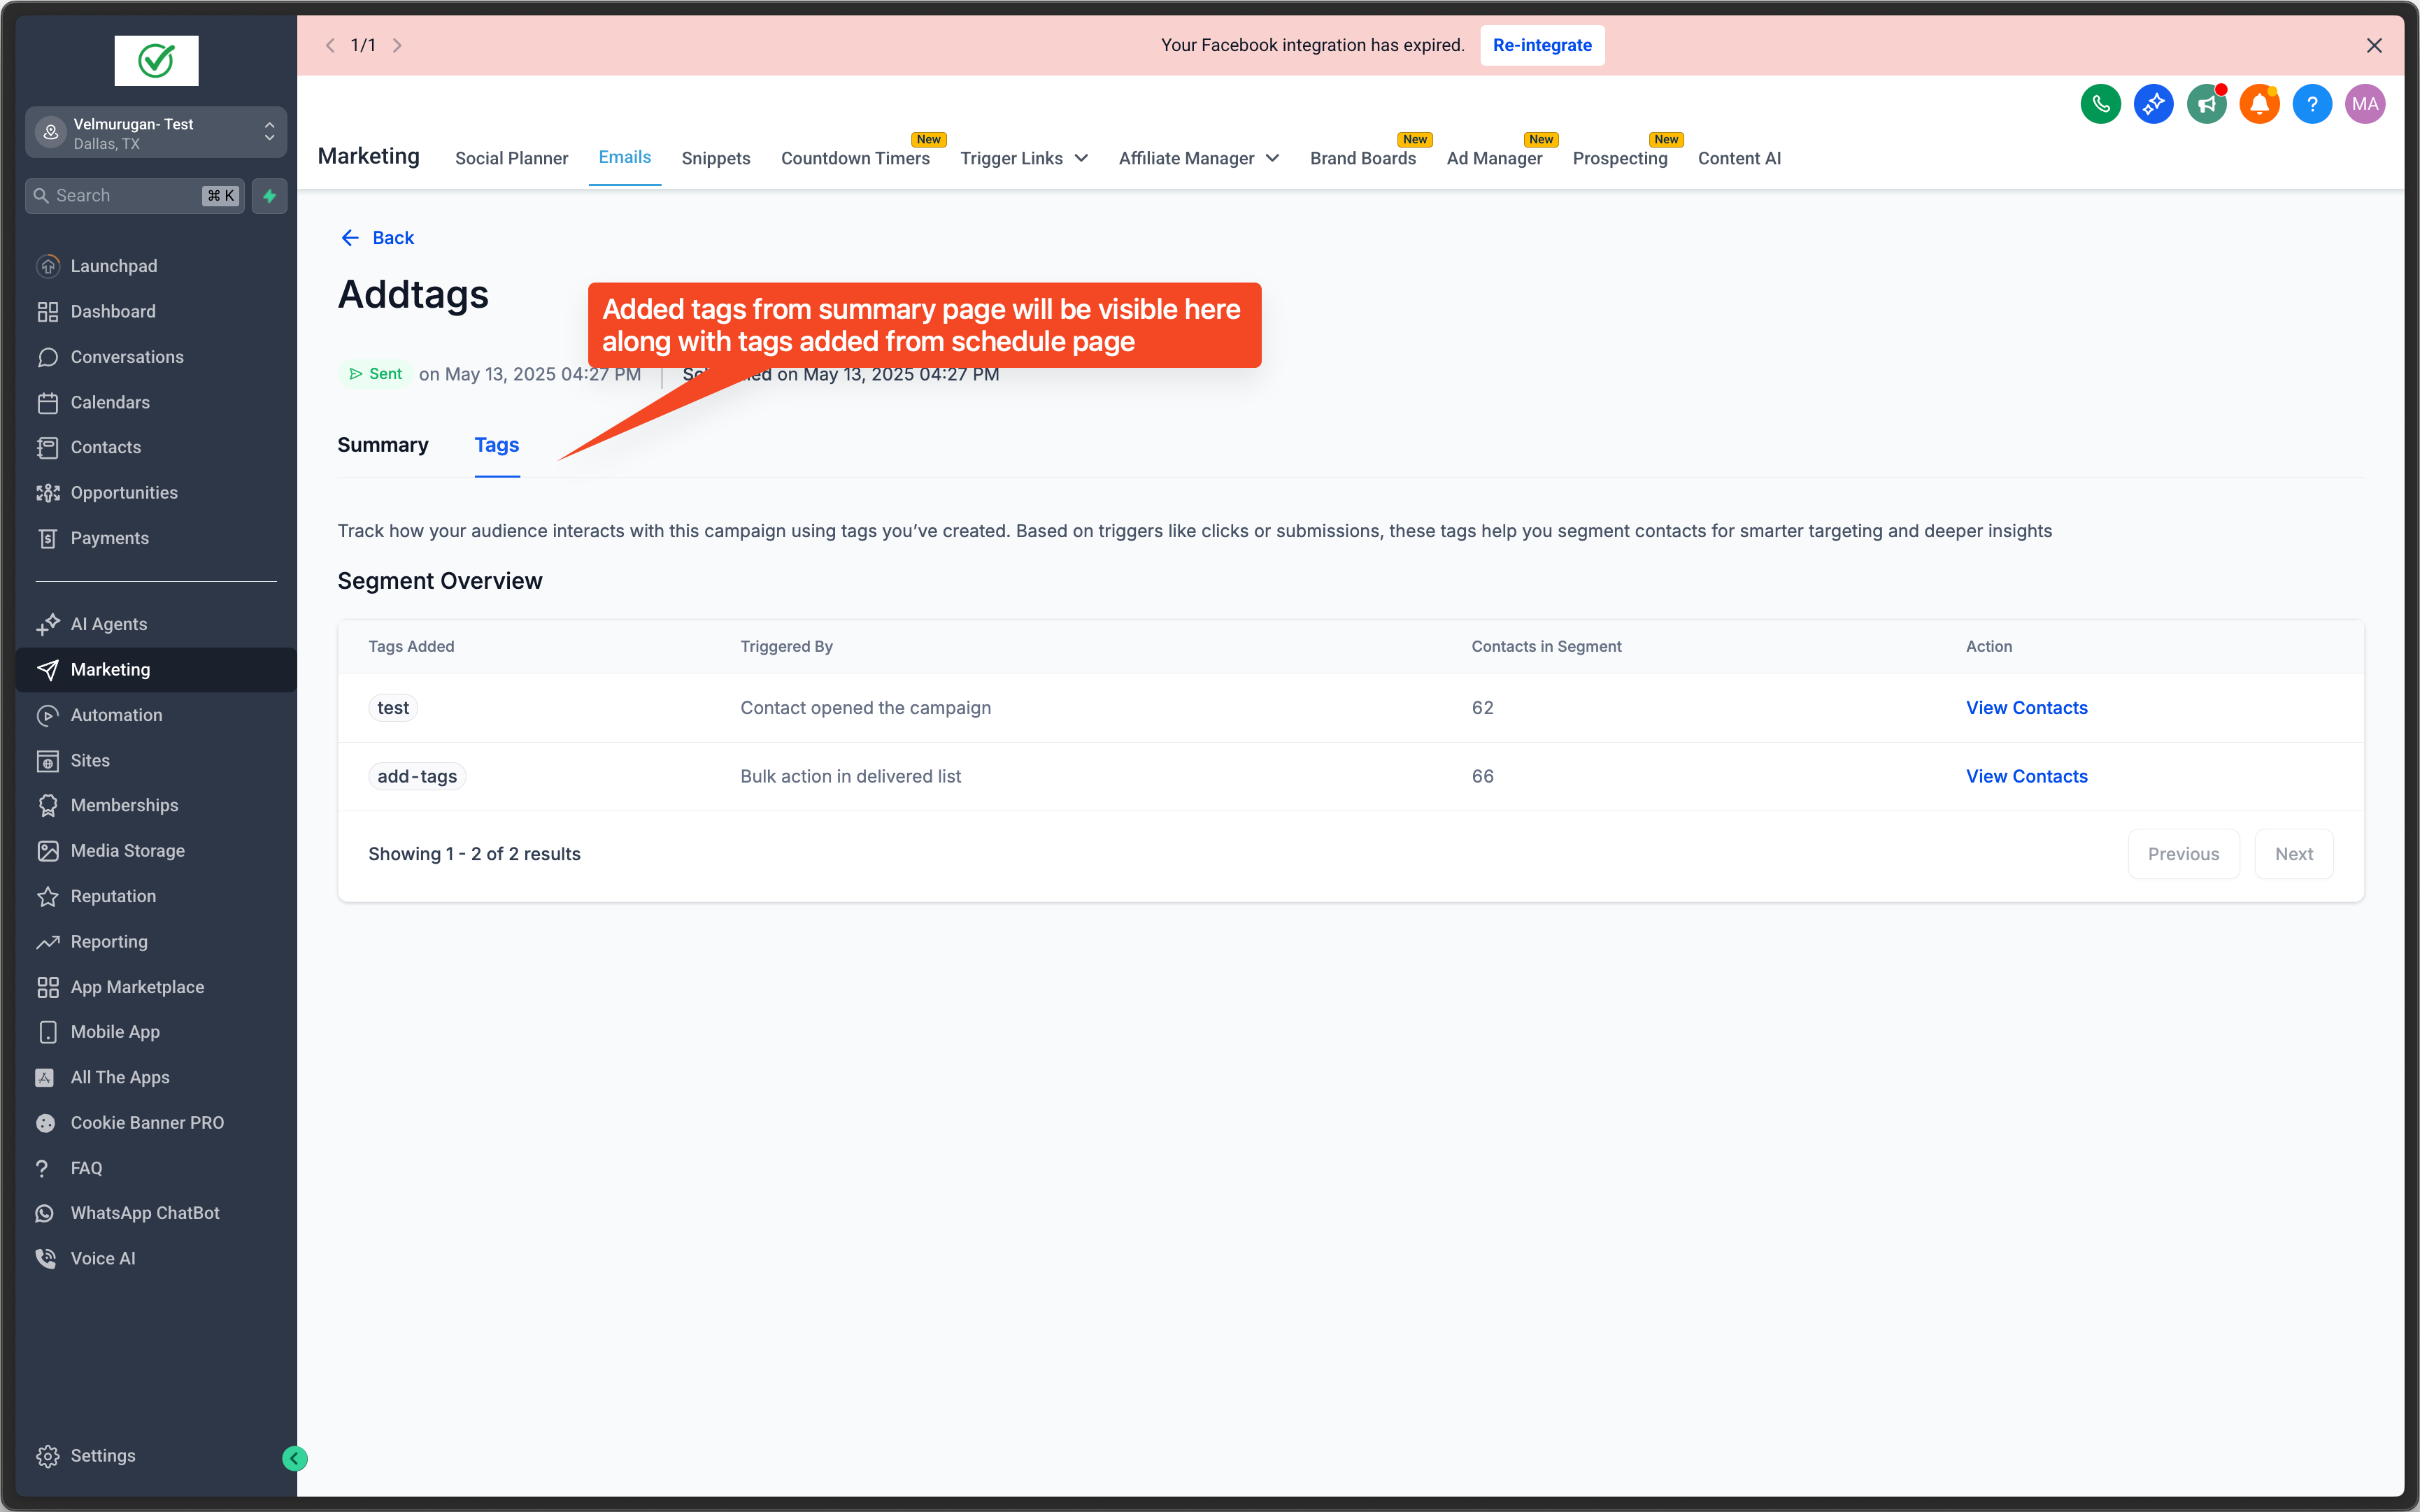Click the megaphone announcements icon

click(2206, 104)
